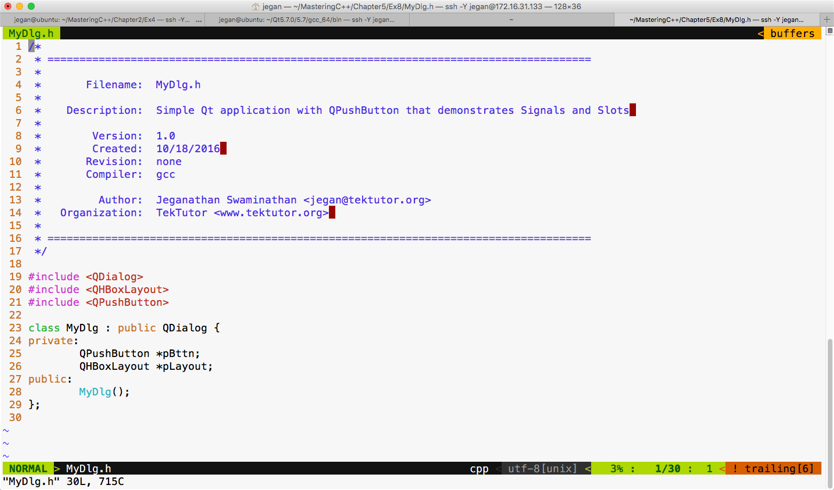Click the version value "1.0"
834x490 pixels.
click(165, 136)
